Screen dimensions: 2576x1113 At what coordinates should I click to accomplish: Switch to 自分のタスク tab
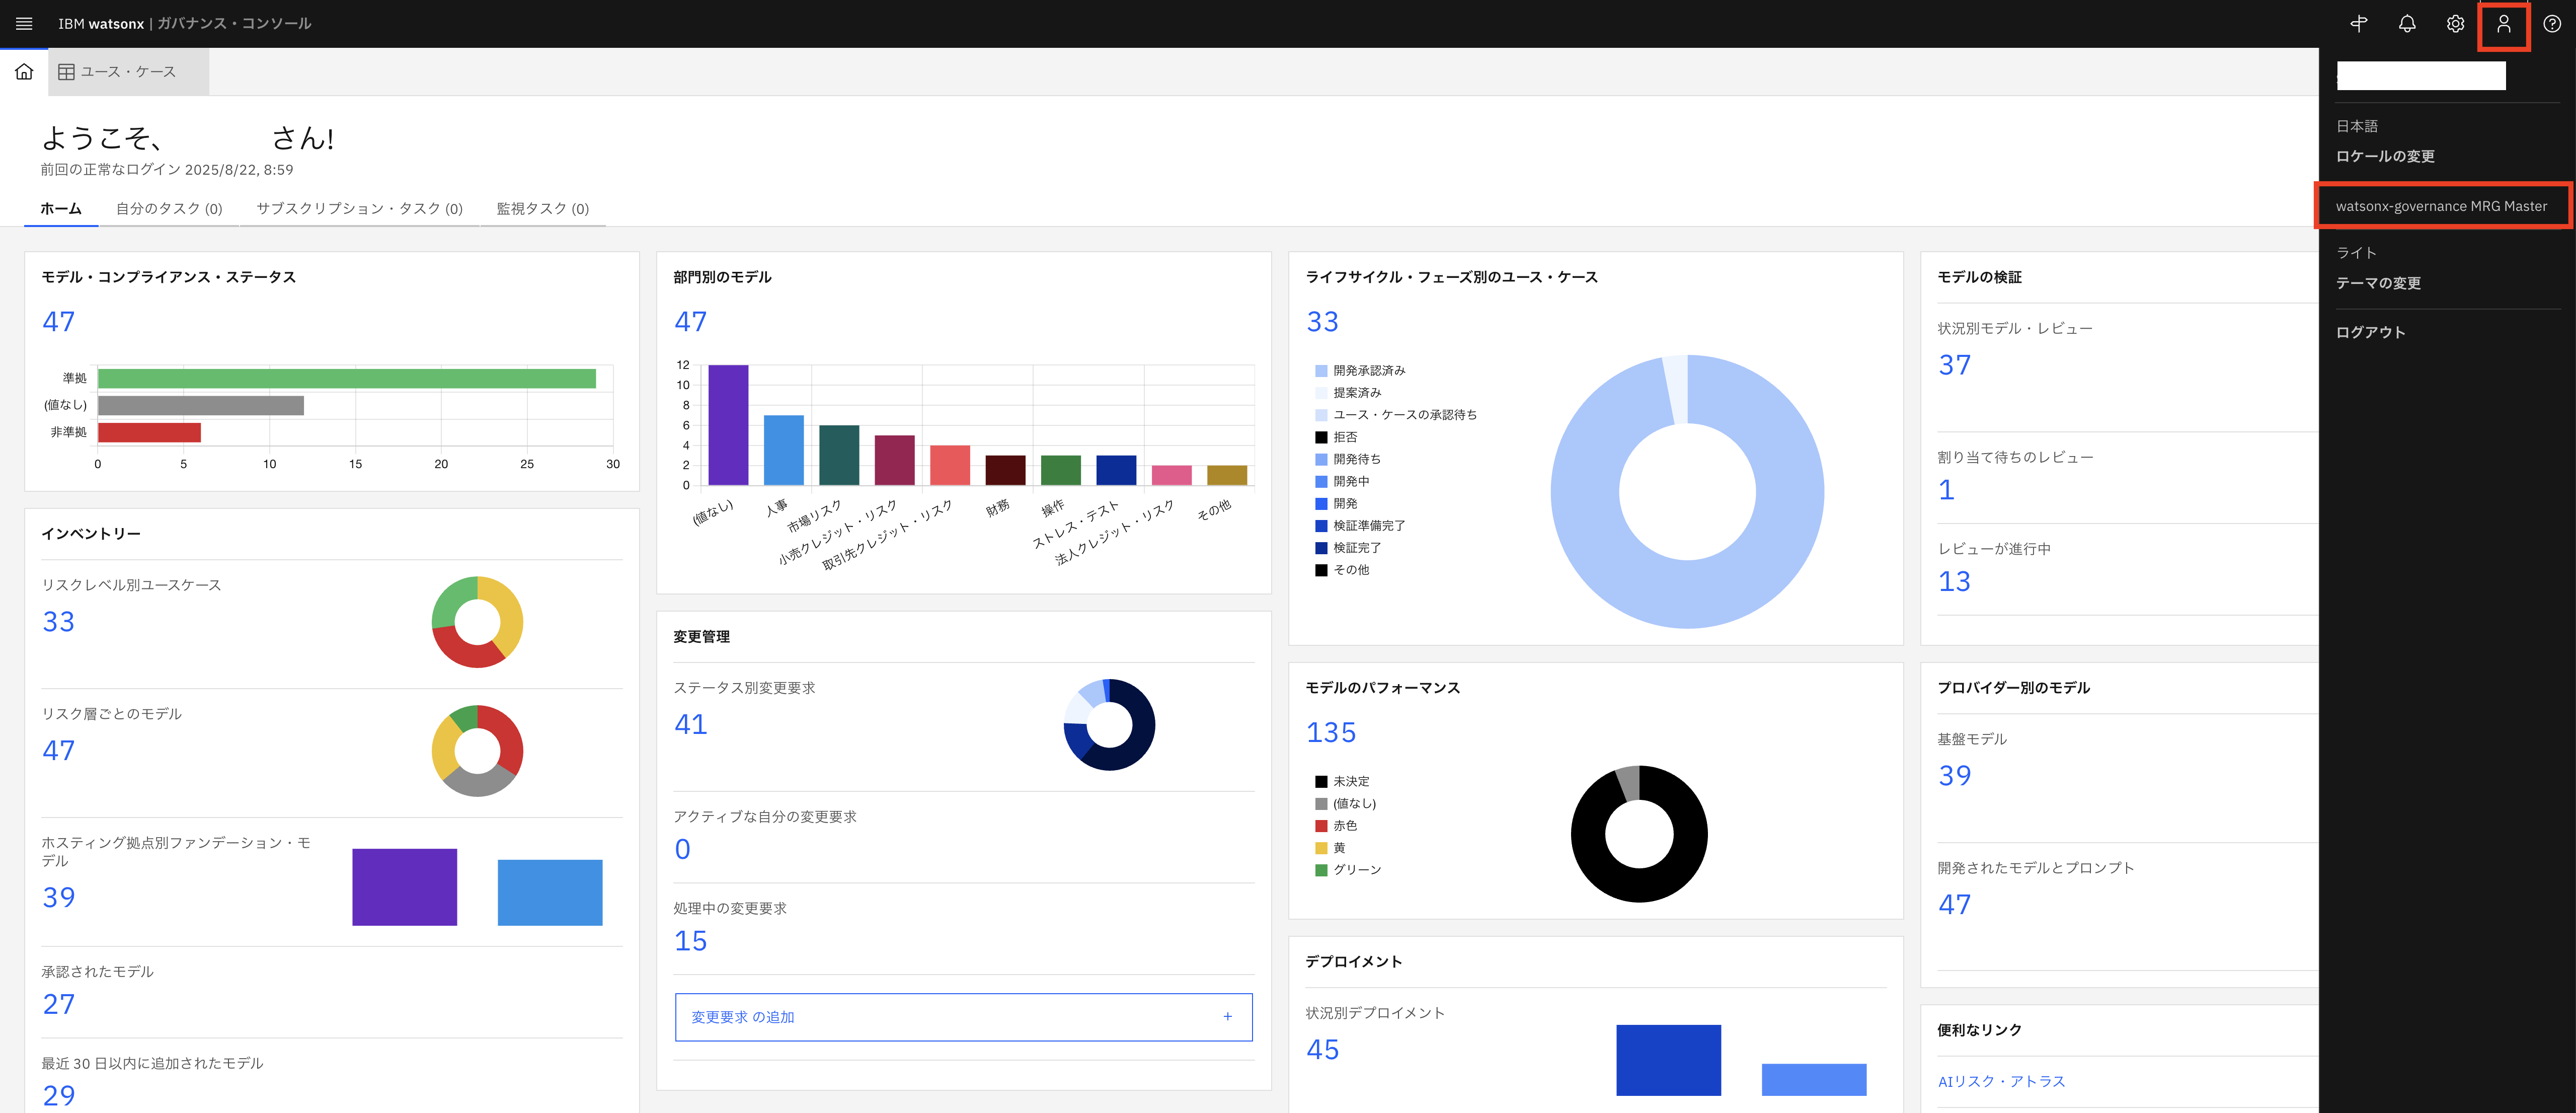[x=169, y=208]
